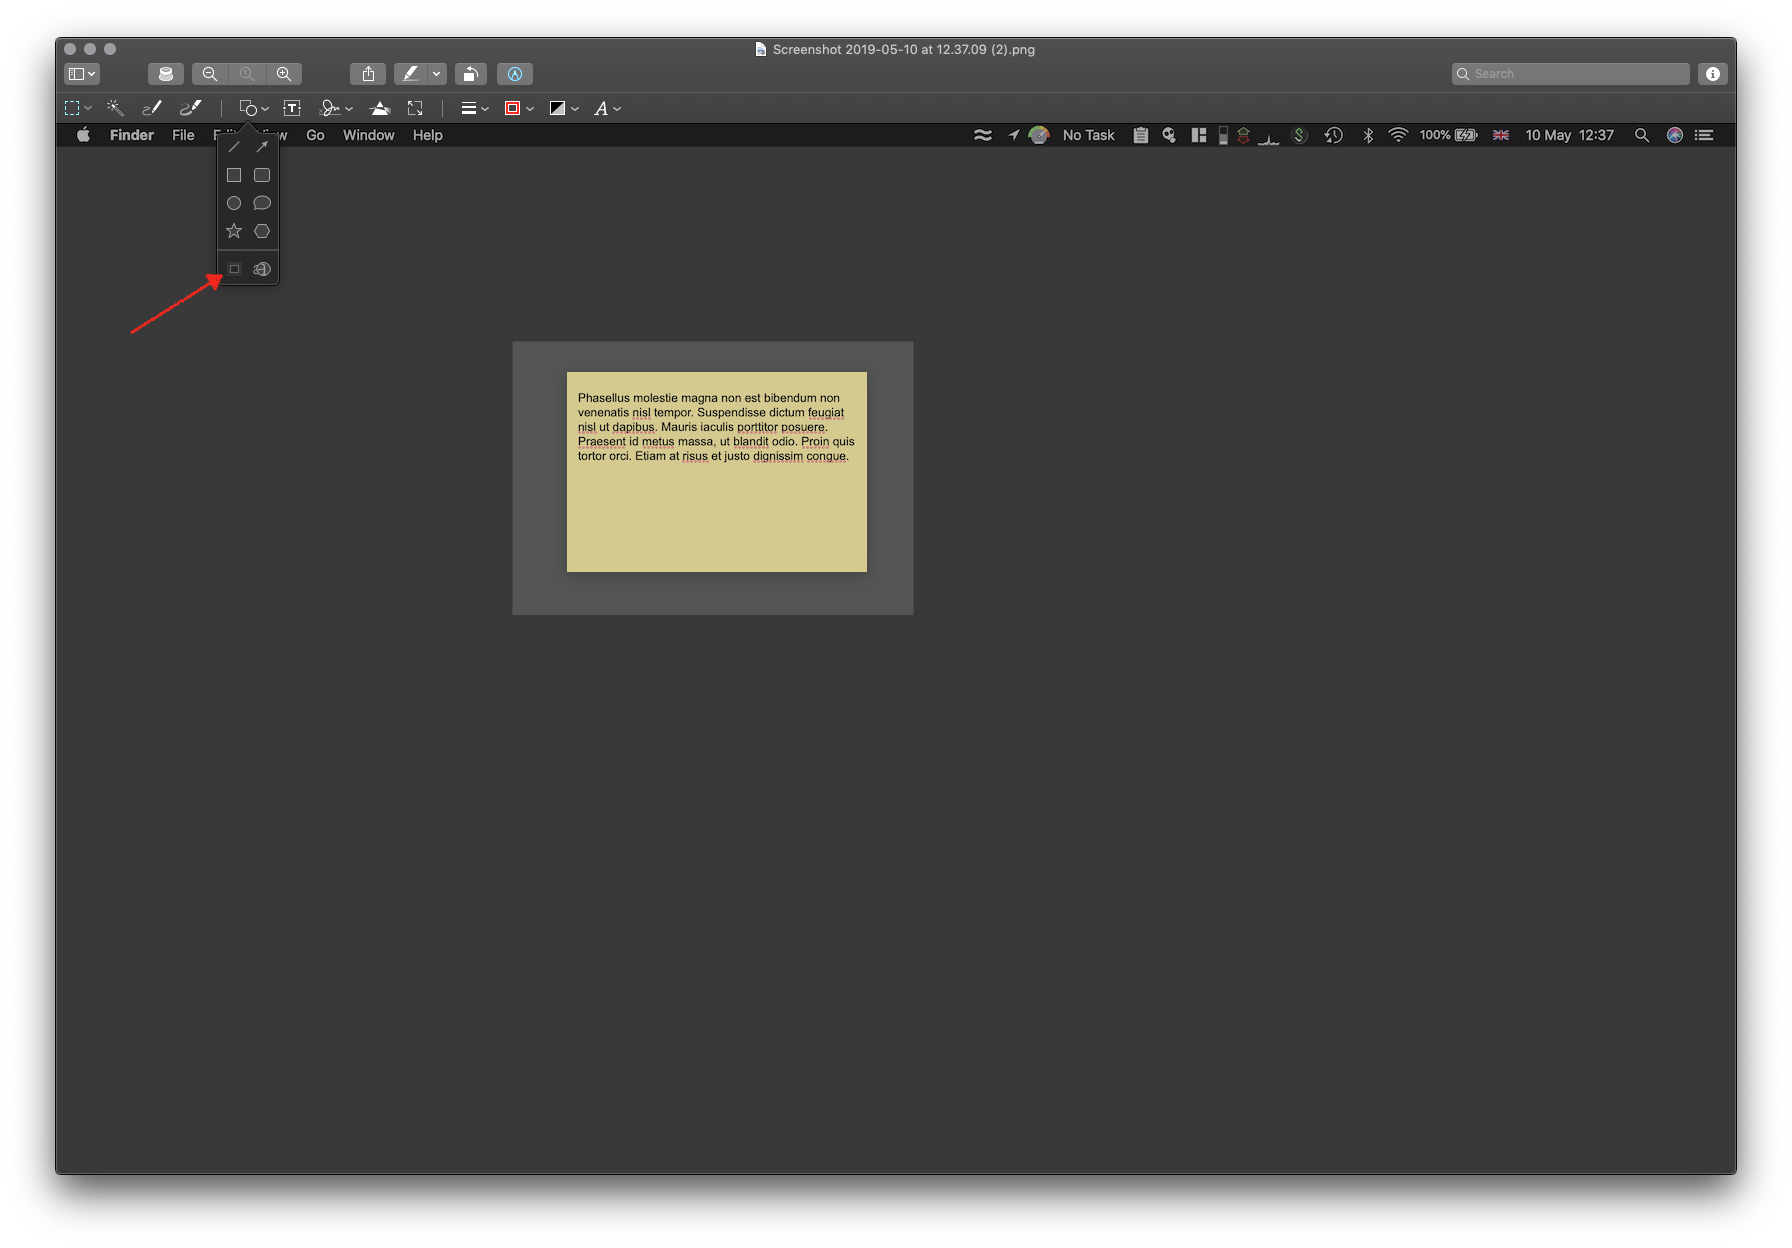Pick the Speech Bubble shape
Screen dimensions: 1792x1248
[262, 203]
